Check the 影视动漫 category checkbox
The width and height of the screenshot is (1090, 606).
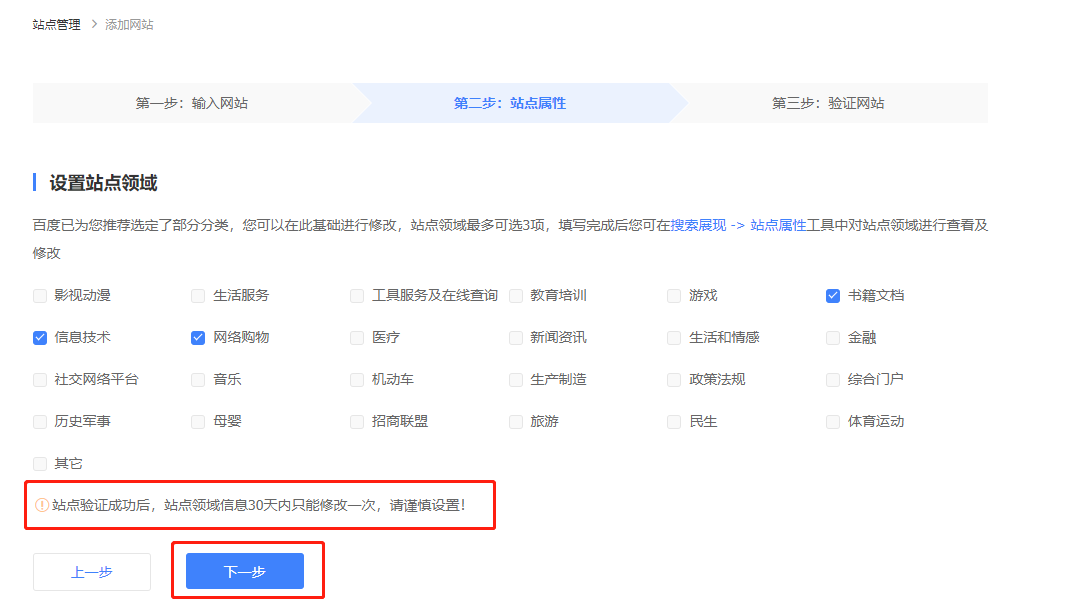coord(39,295)
